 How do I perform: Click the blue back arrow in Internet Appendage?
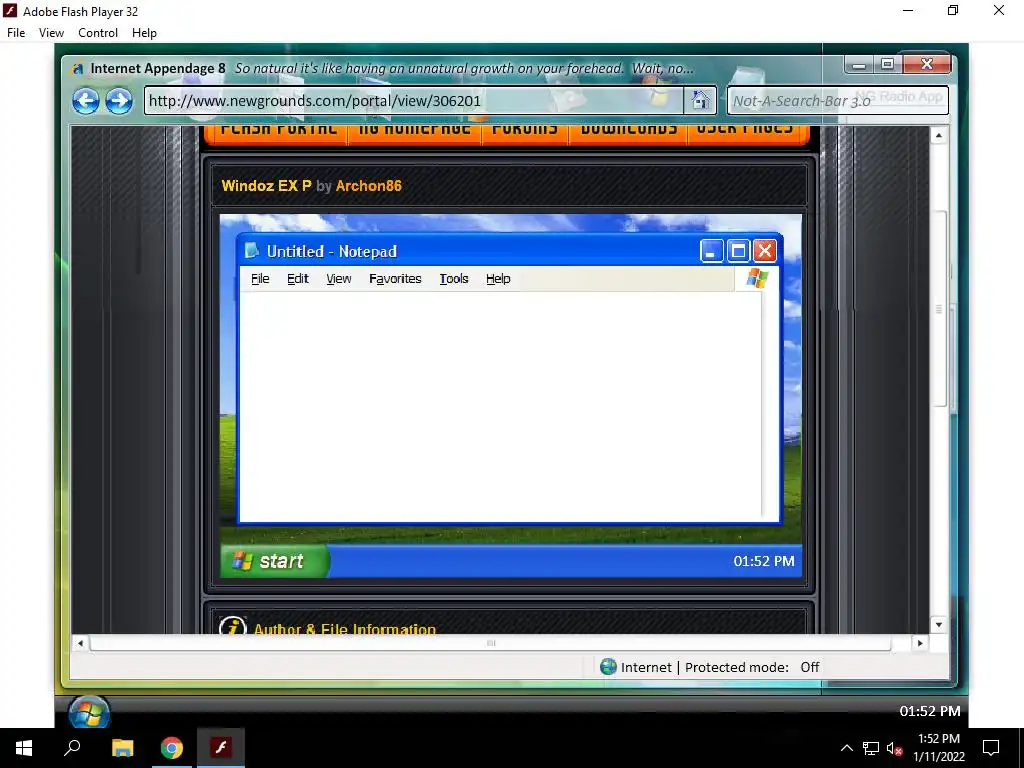pyautogui.click(x=86, y=101)
